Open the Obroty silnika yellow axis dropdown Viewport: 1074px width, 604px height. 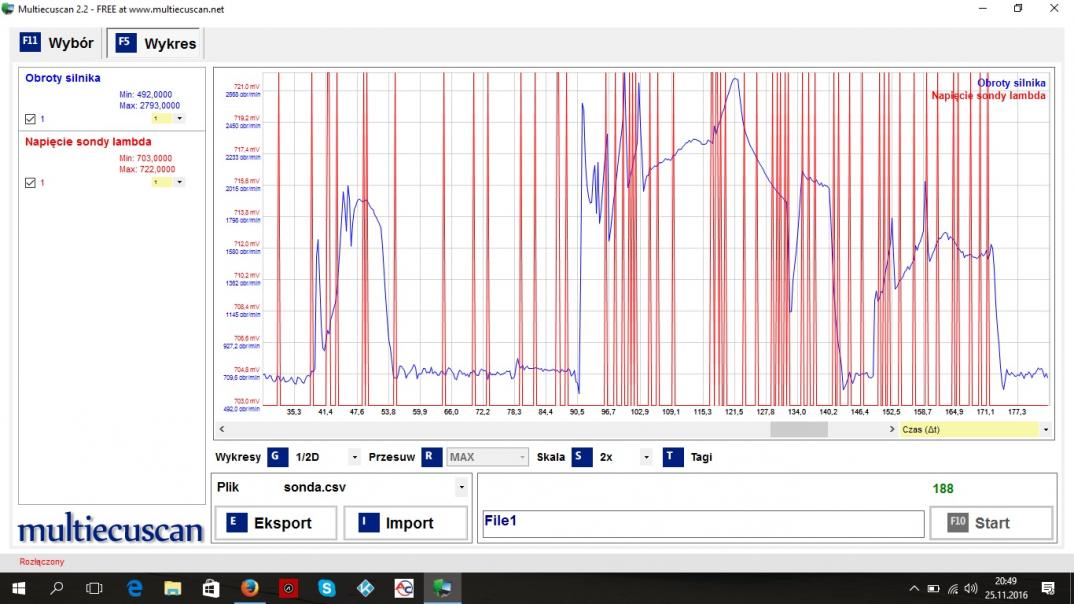coord(179,118)
